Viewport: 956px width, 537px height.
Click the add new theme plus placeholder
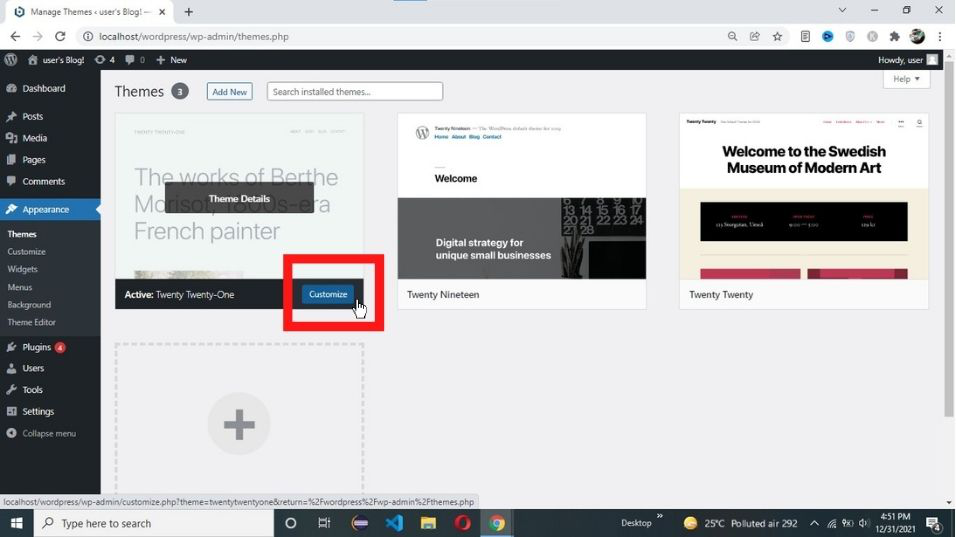click(x=239, y=423)
